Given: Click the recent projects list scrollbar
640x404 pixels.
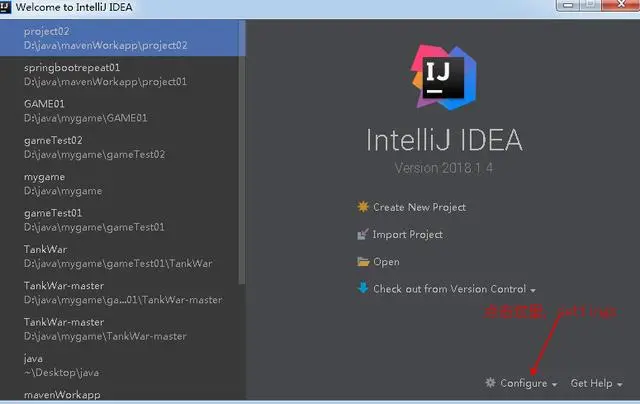Looking at the screenshot, I should pyautogui.click(x=242, y=153).
